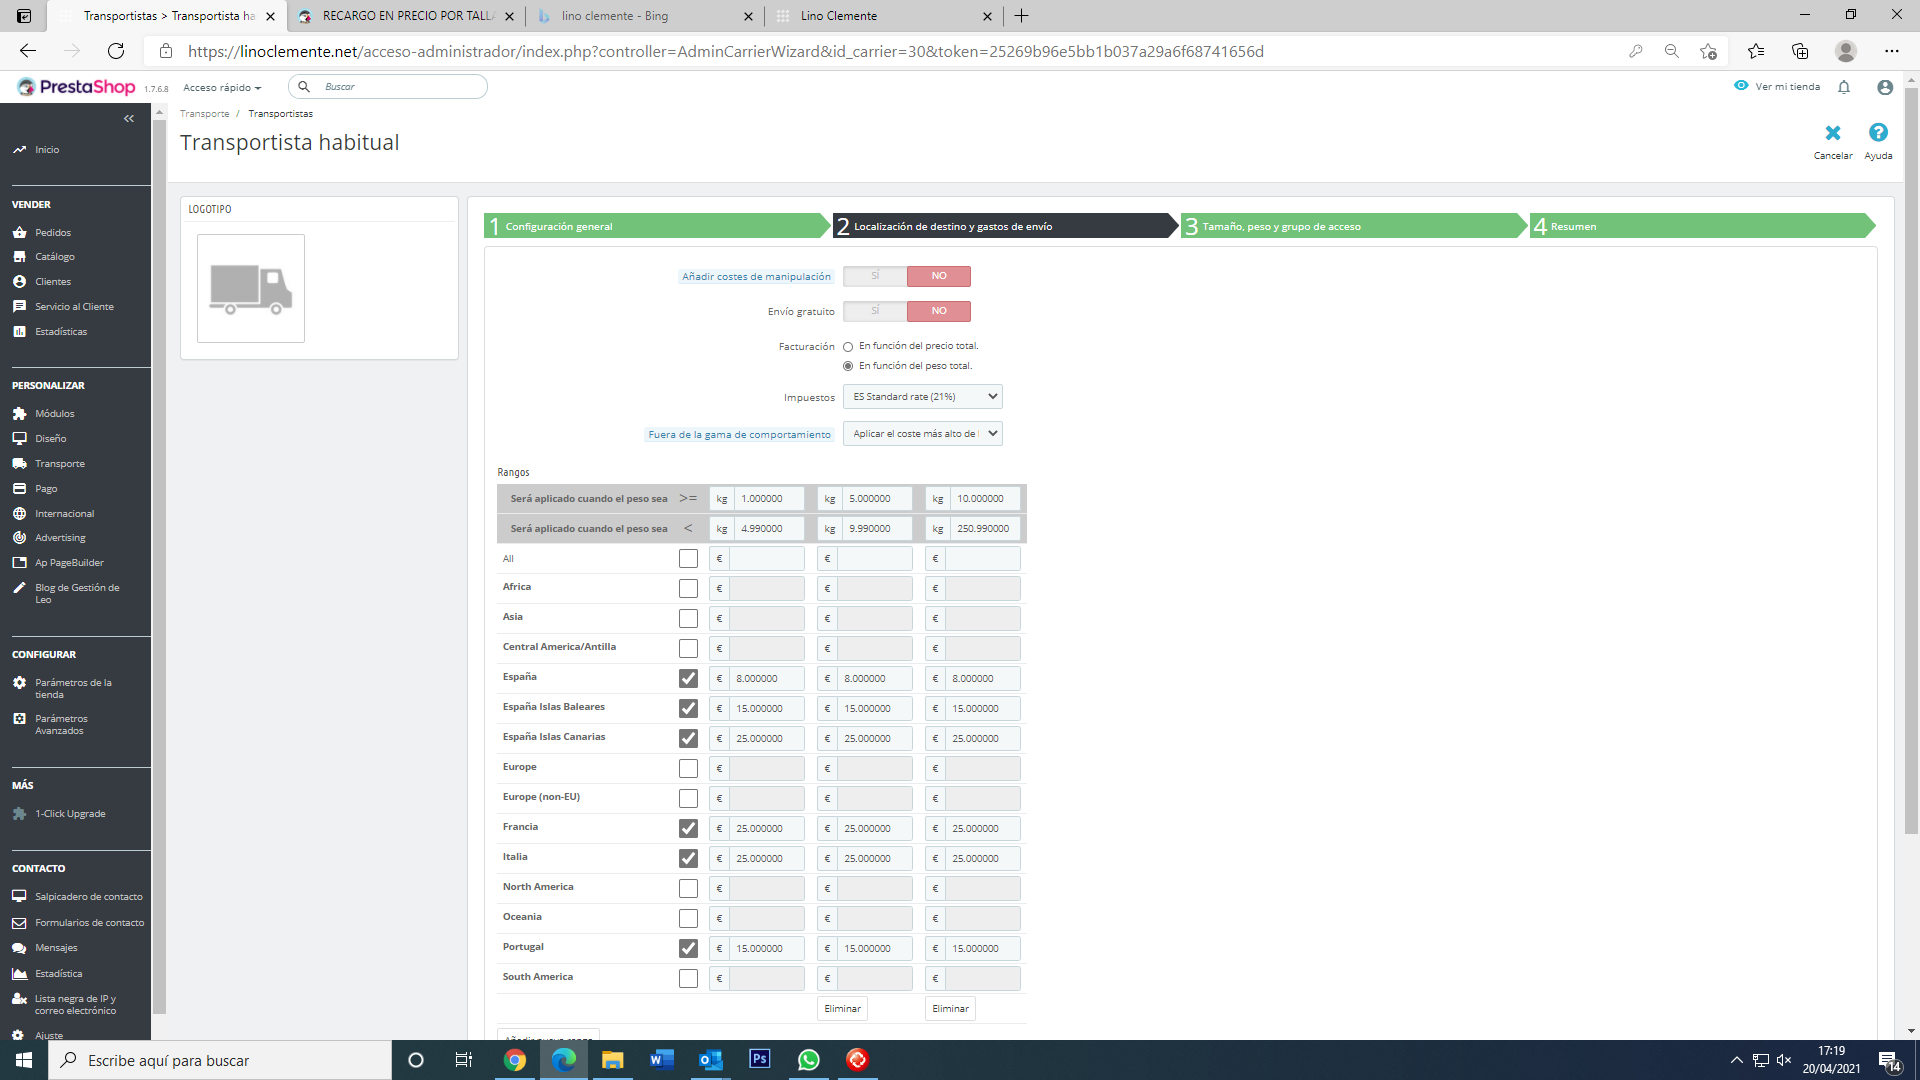Click the España first-range price field

click(767, 678)
